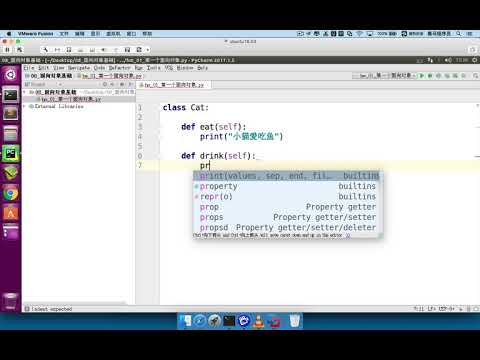Choose print(values, sep, end...) completion suggestion
The image size is (480, 360).
288,176
